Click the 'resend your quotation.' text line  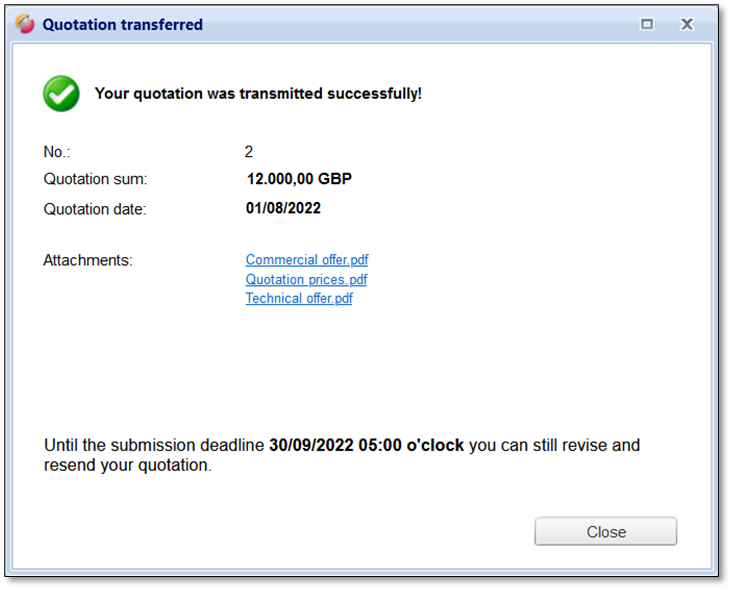click(x=128, y=465)
